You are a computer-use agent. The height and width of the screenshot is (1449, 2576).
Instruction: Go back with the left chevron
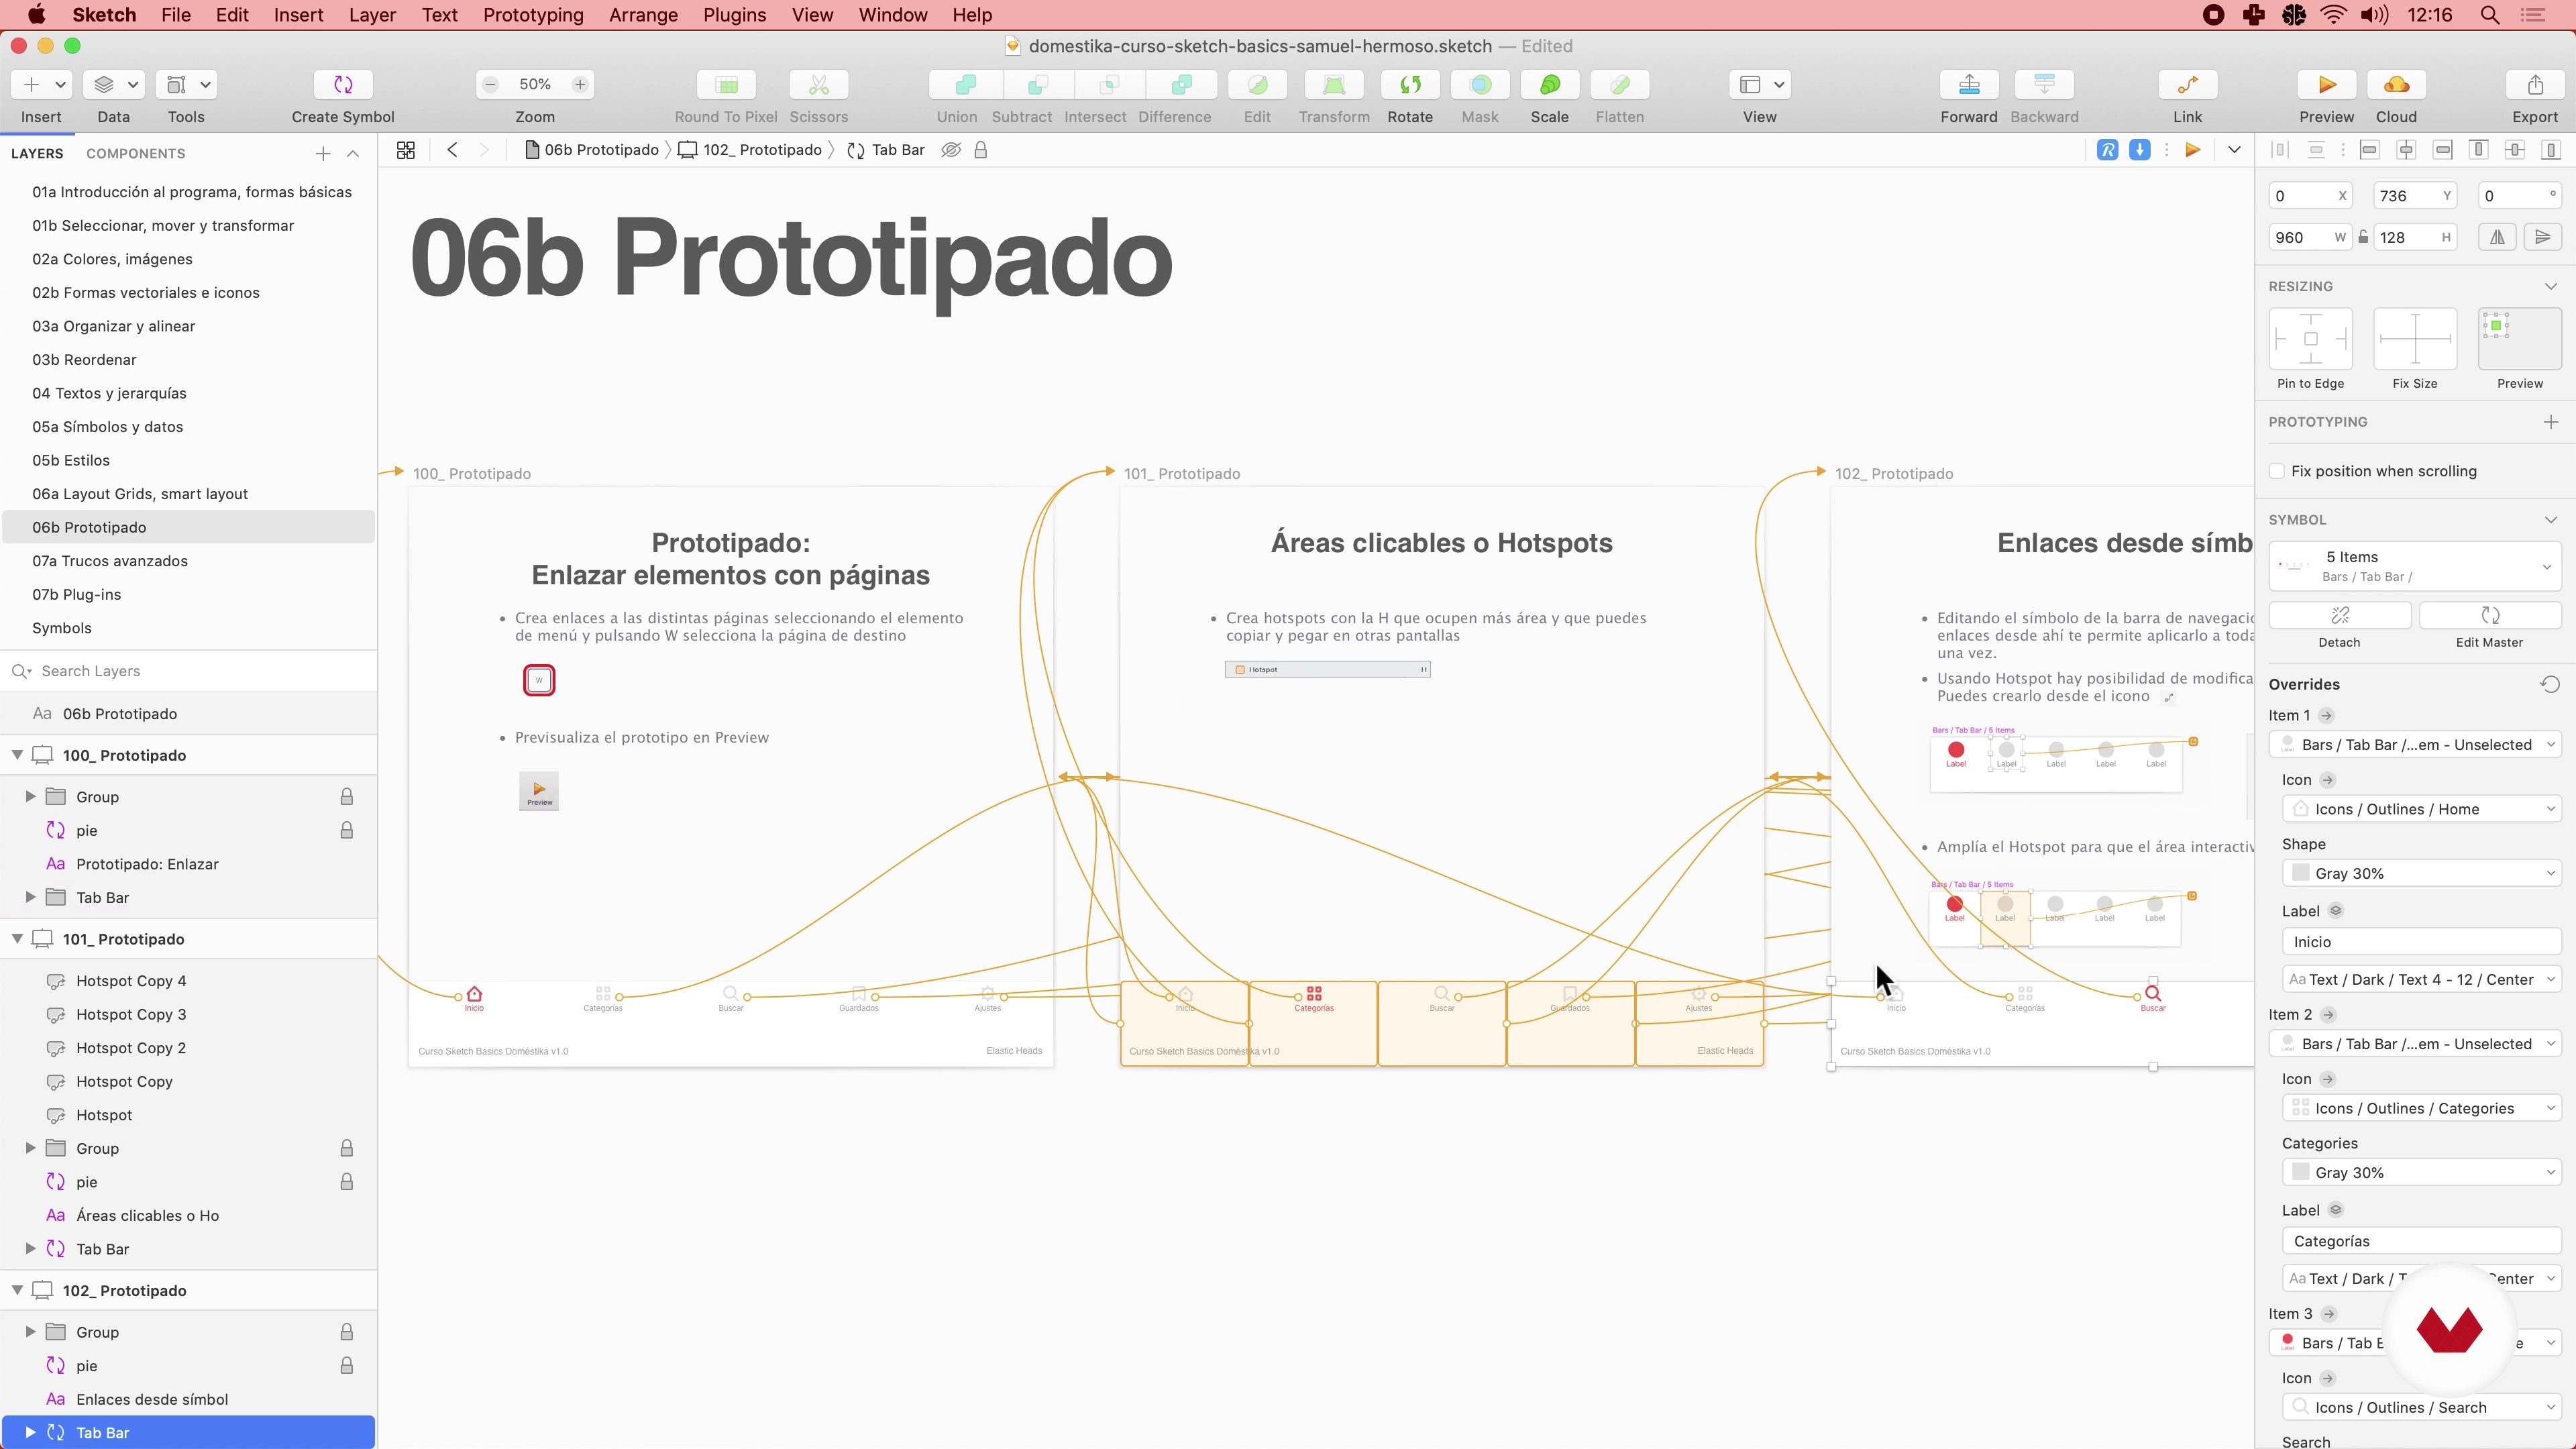coord(452,150)
